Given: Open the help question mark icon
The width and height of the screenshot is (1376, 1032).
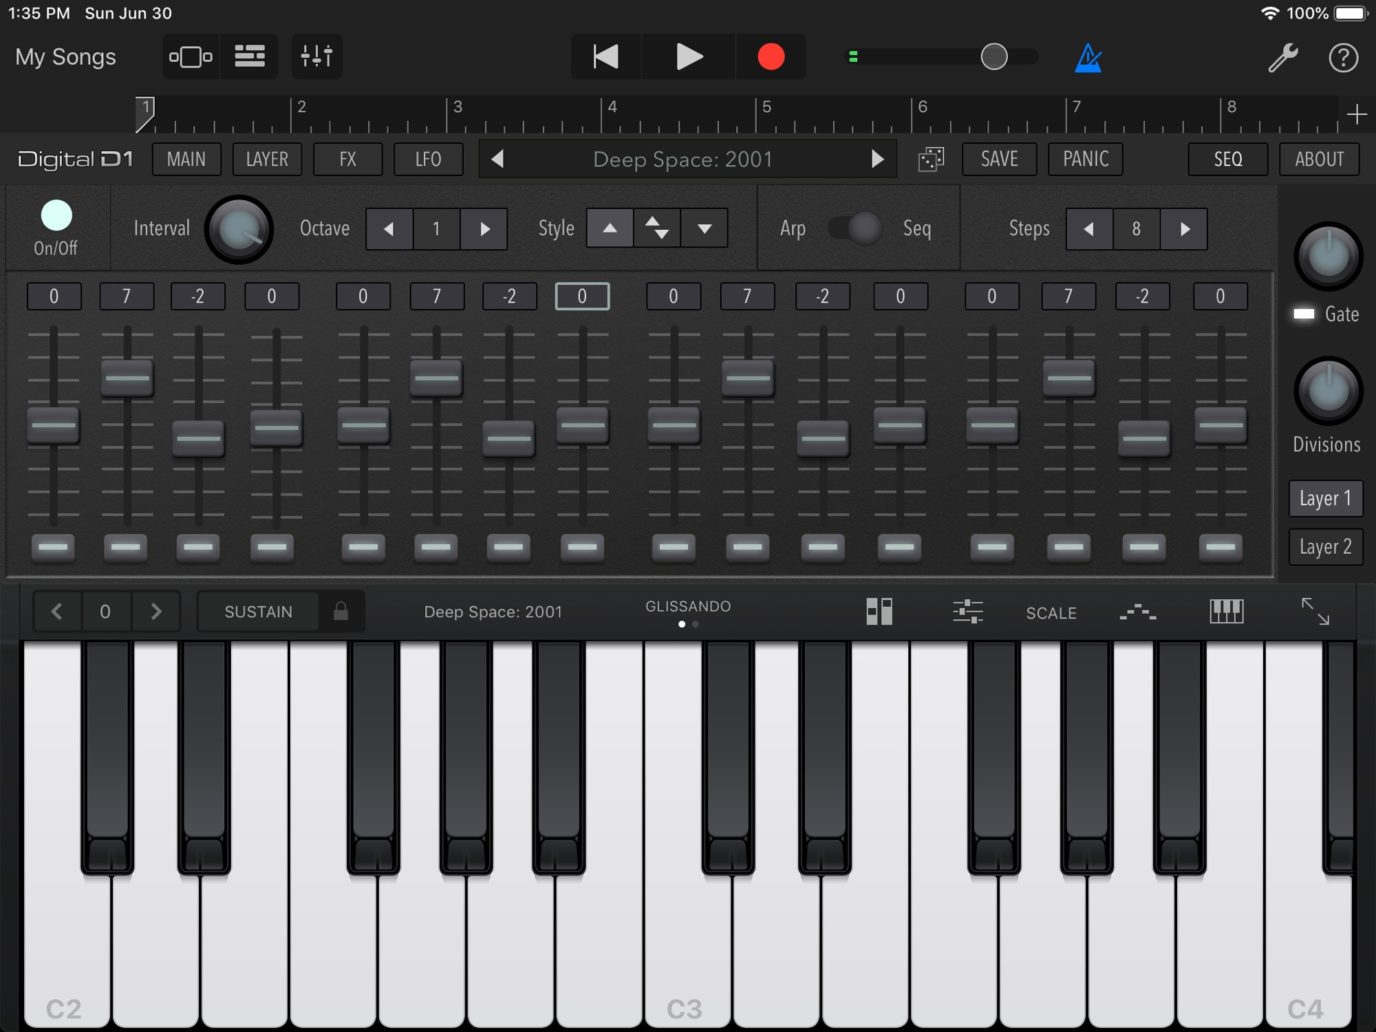Looking at the screenshot, I should (1343, 58).
